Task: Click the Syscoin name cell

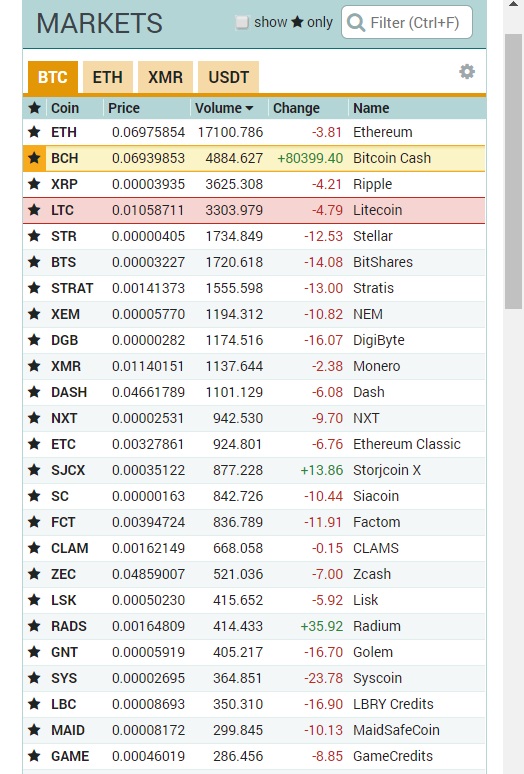Action: click(x=377, y=678)
